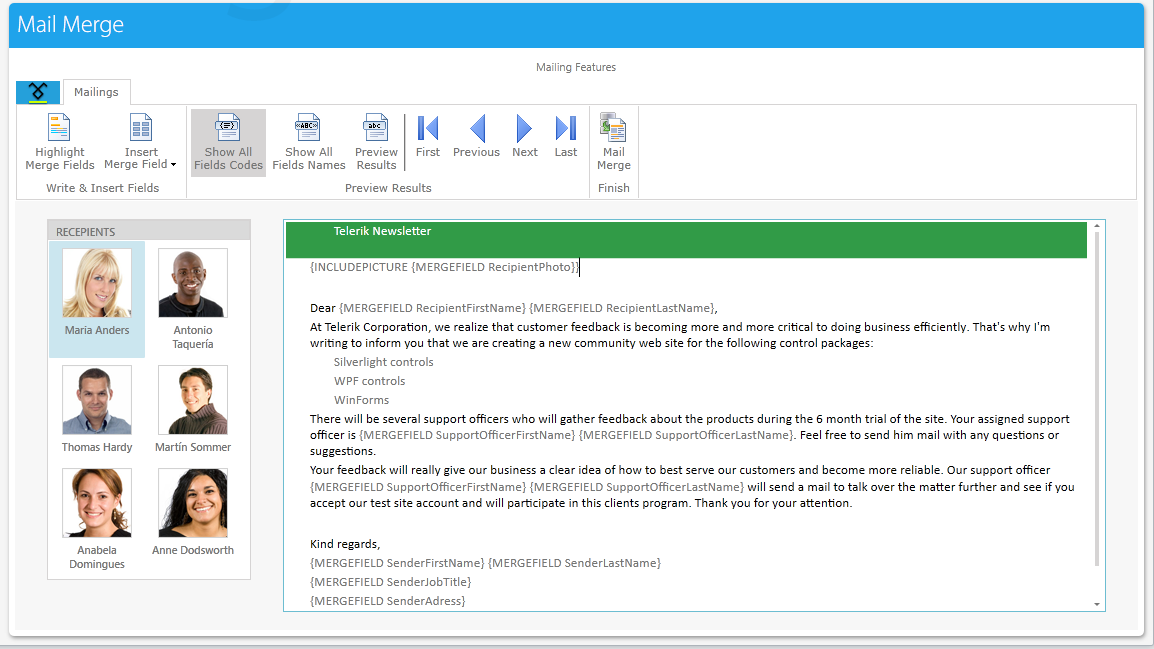Click the RECEPIENTS panel header
The image size is (1154, 649).
tap(149, 231)
